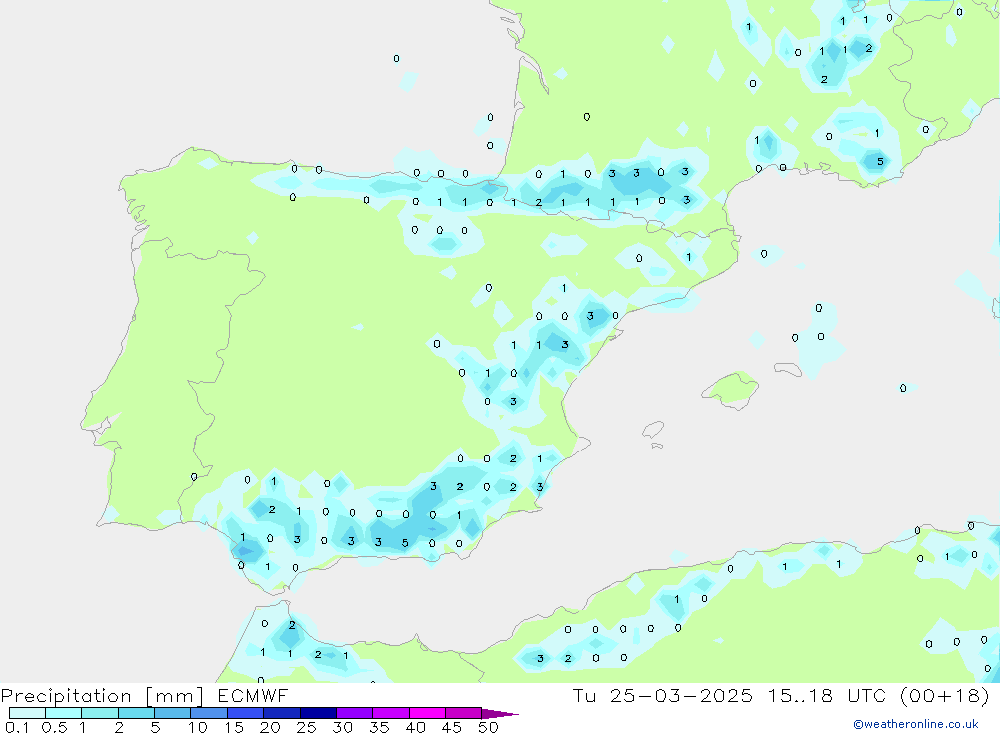The height and width of the screenshot is (733, 1000).
Task: Click the '10' legend scale label
Action: tap(198, 727)
